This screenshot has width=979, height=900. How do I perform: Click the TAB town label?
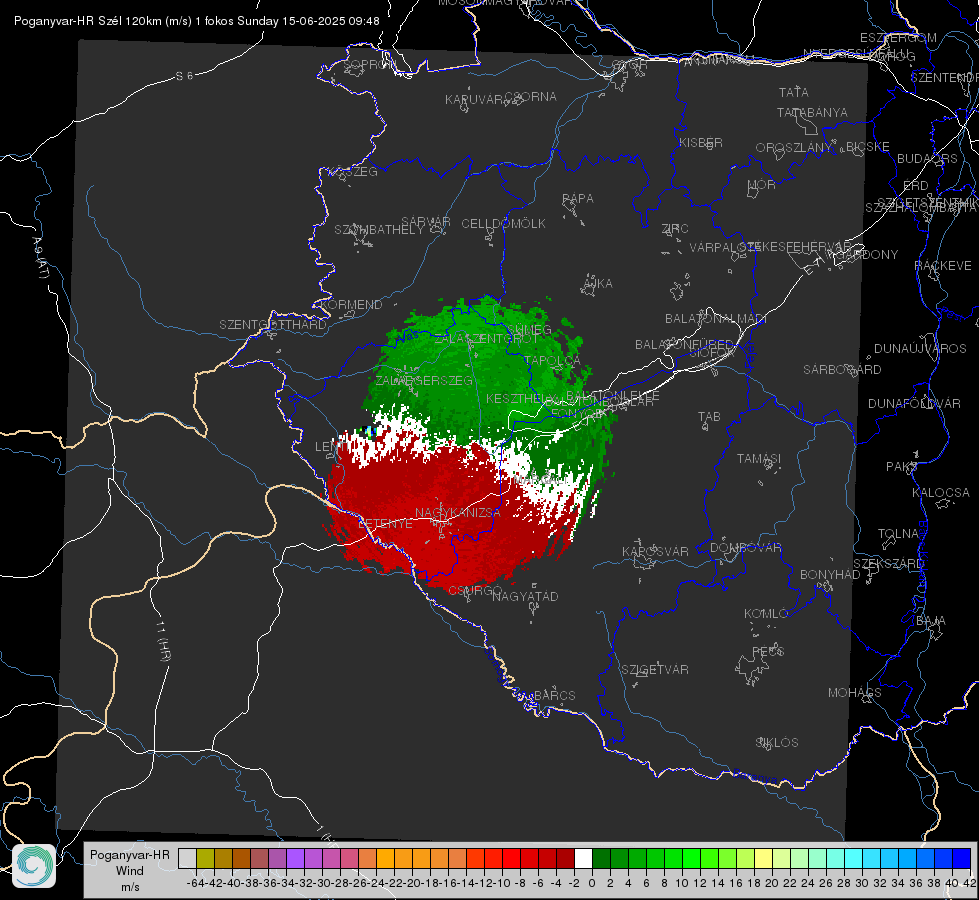pos(709,417)
